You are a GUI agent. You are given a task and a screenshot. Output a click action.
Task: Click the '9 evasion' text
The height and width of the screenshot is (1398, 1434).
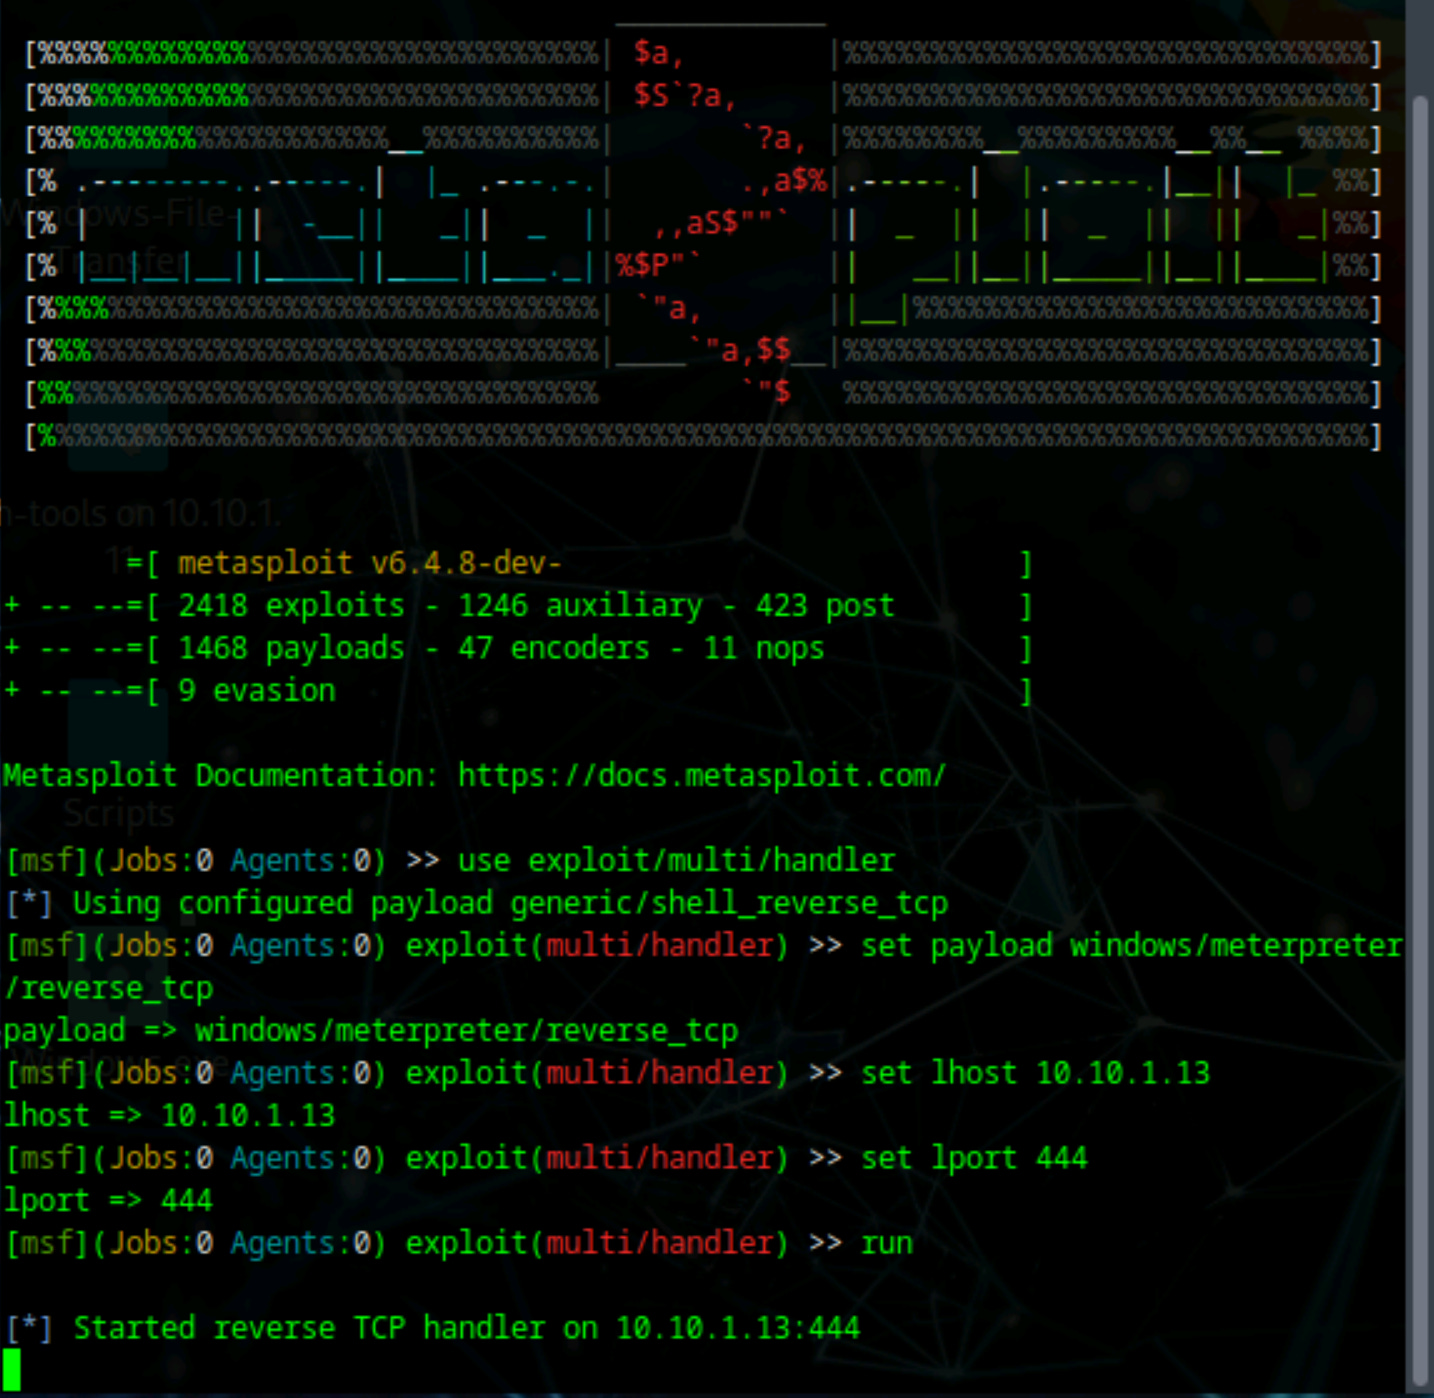point(256,690)
